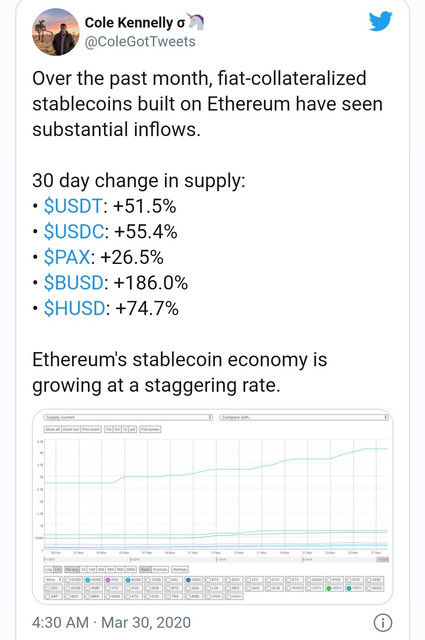This screenshot has height=640, width=425.
Task: Open the Supply, current dropdown
Action: (129, 417)
